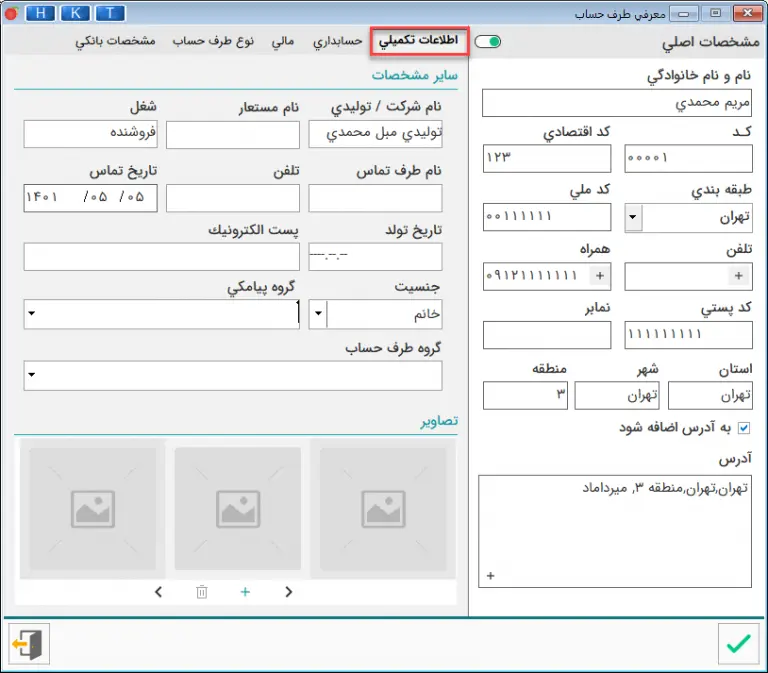Go to previous image with left chevron

(159, 592)
